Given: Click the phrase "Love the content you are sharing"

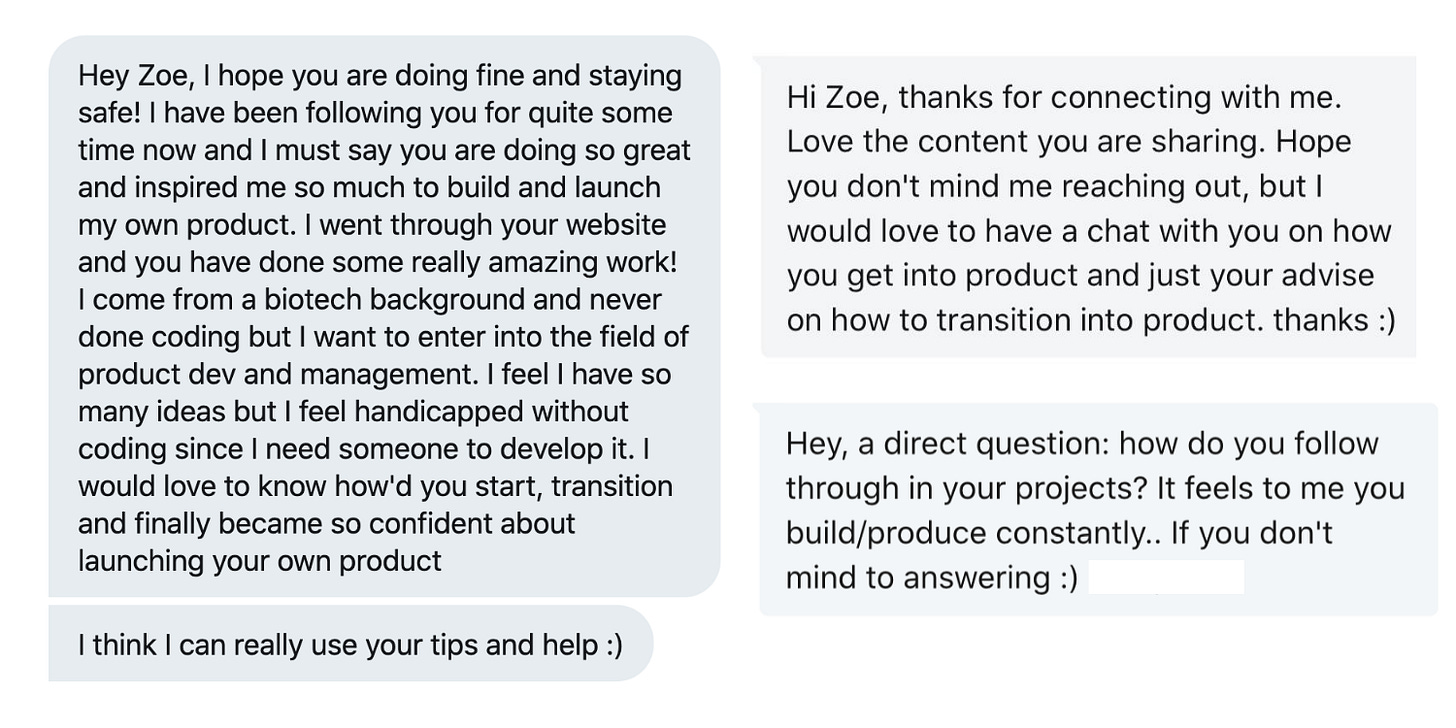Looking at the screenshot, I should click(1024, 142).
